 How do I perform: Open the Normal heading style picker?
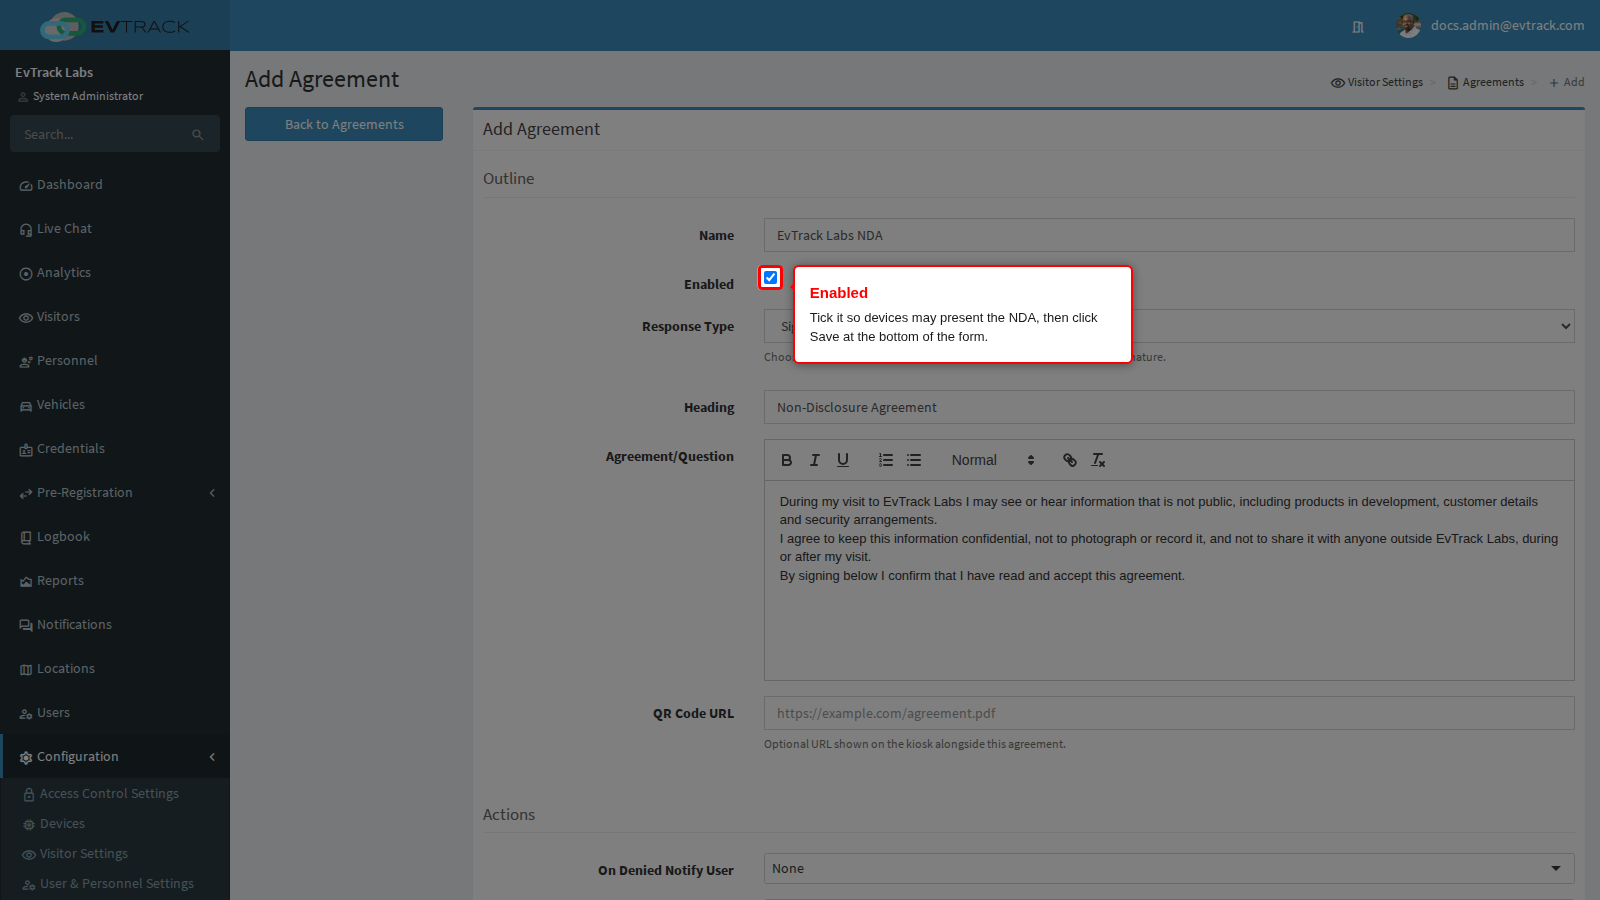pyautogui.click(x=992, y=460)
